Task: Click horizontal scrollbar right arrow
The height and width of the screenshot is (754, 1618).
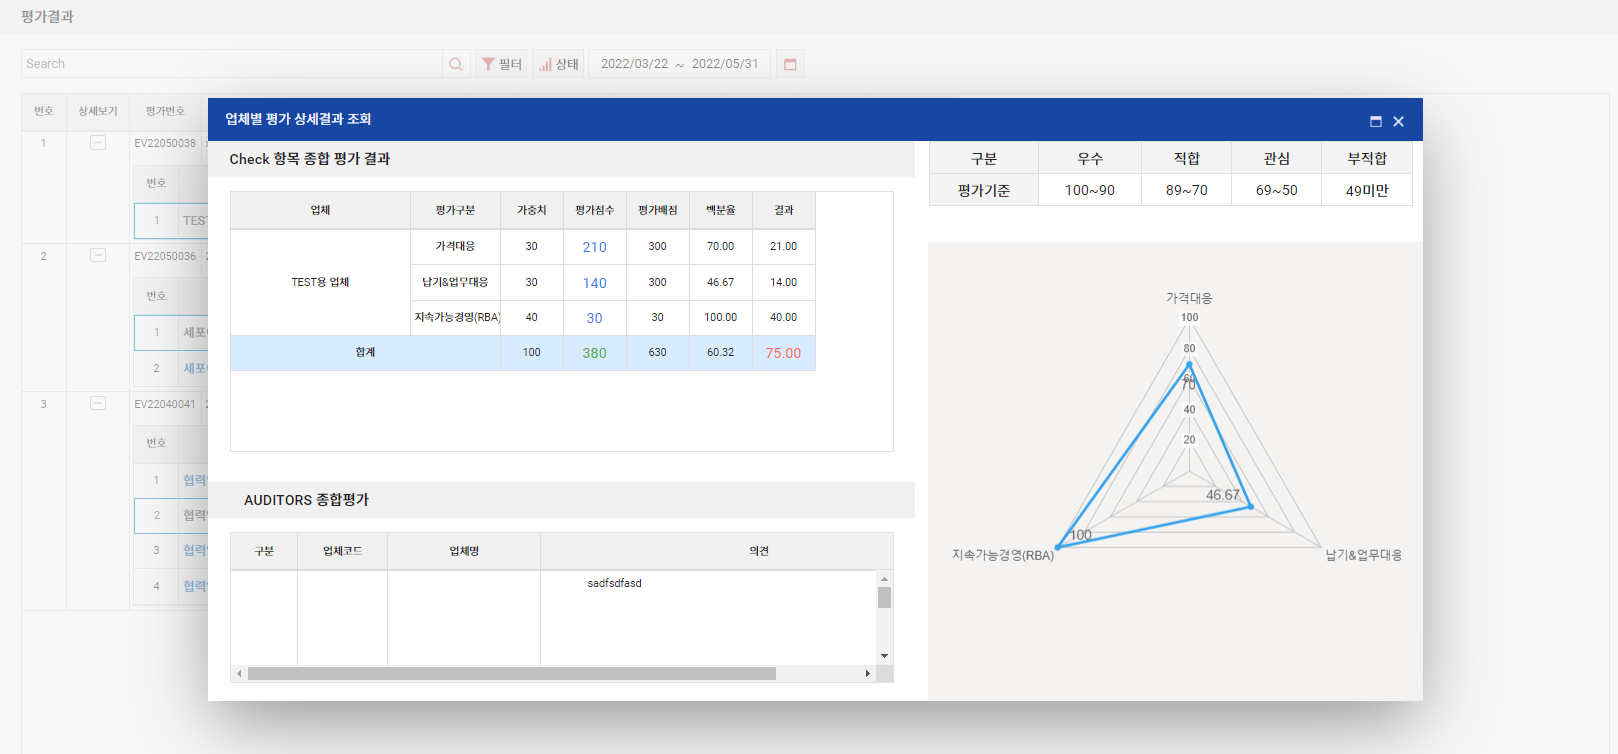Action: 868,674
